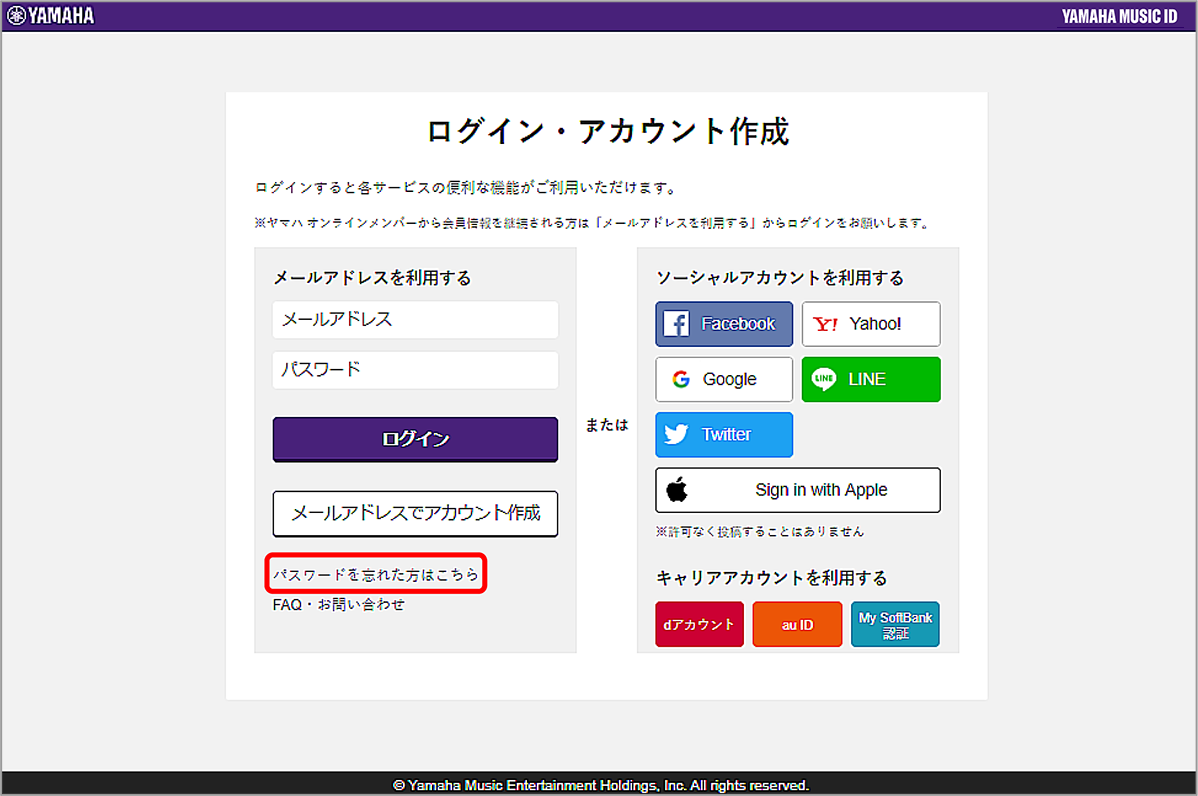Click the ログイン・アカウント作成 page title
1198x796 pixels.
607,132
